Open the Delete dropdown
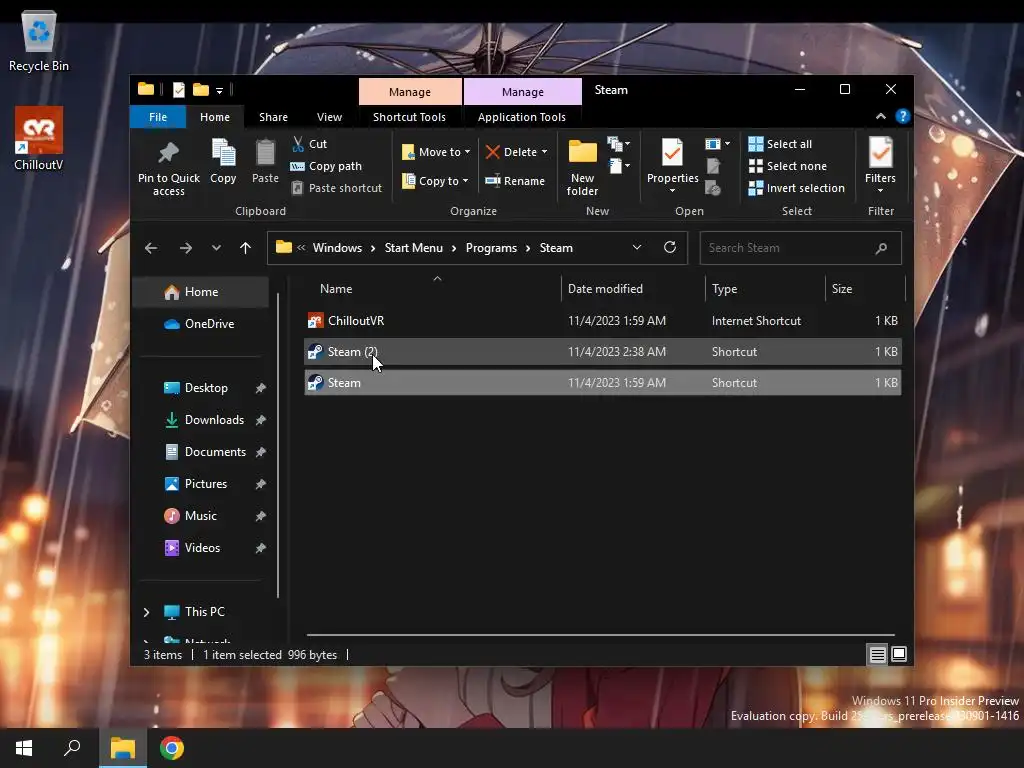The height and width of the screenshot is (768, 1024). 517,152
